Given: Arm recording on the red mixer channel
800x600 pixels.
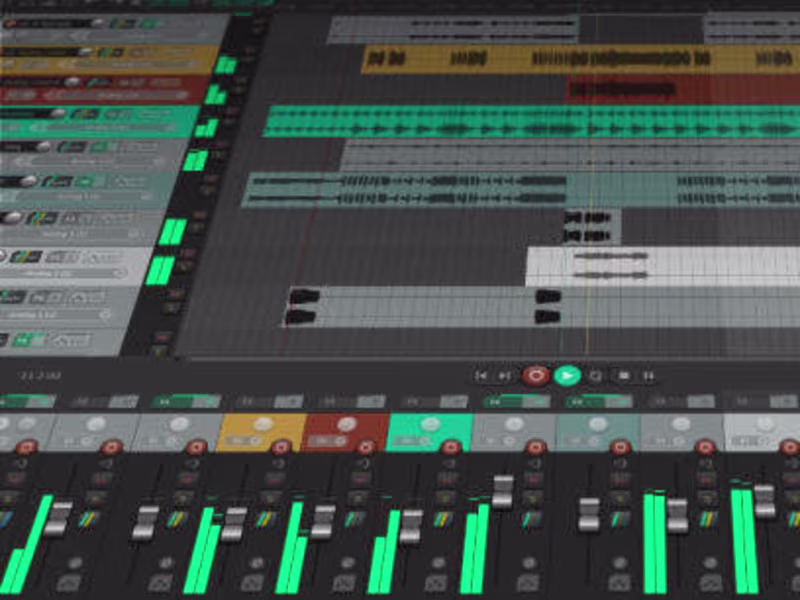Looking at the screenshot, I should click(x=366, y=447).
